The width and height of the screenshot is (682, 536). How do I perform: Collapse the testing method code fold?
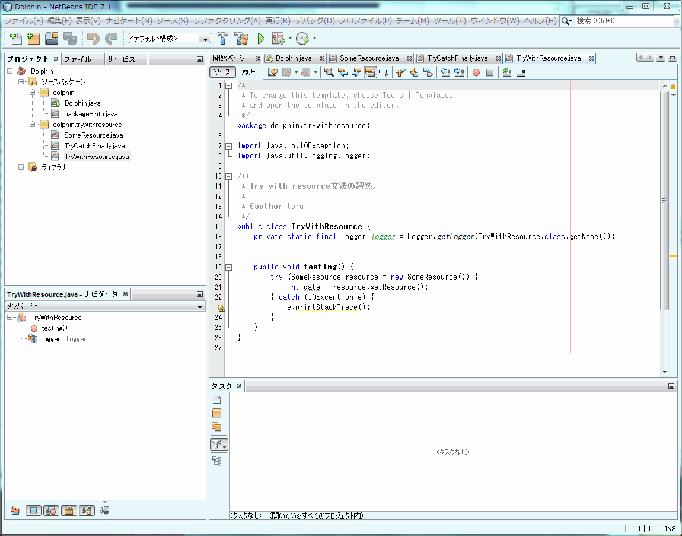229,267
